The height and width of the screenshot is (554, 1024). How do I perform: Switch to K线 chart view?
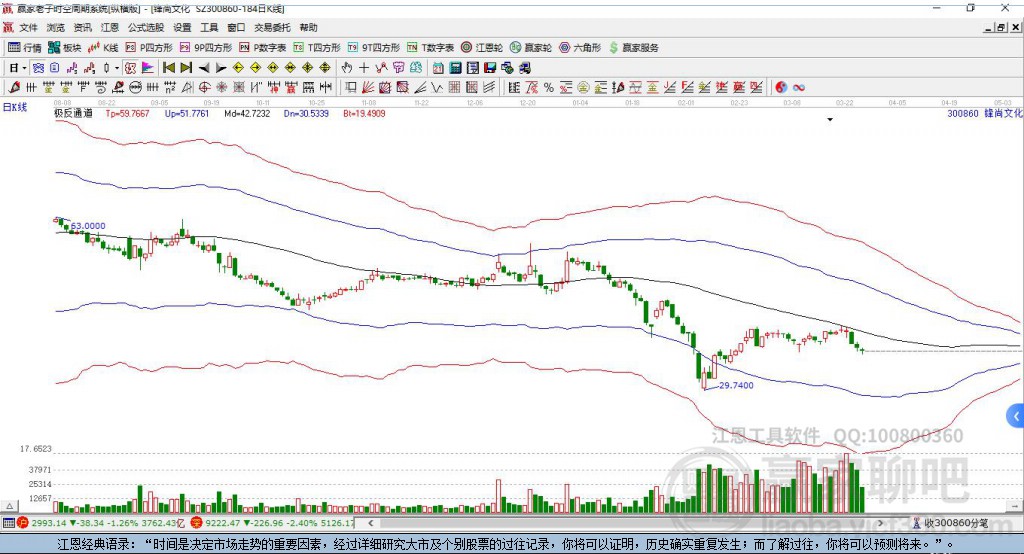103,48
